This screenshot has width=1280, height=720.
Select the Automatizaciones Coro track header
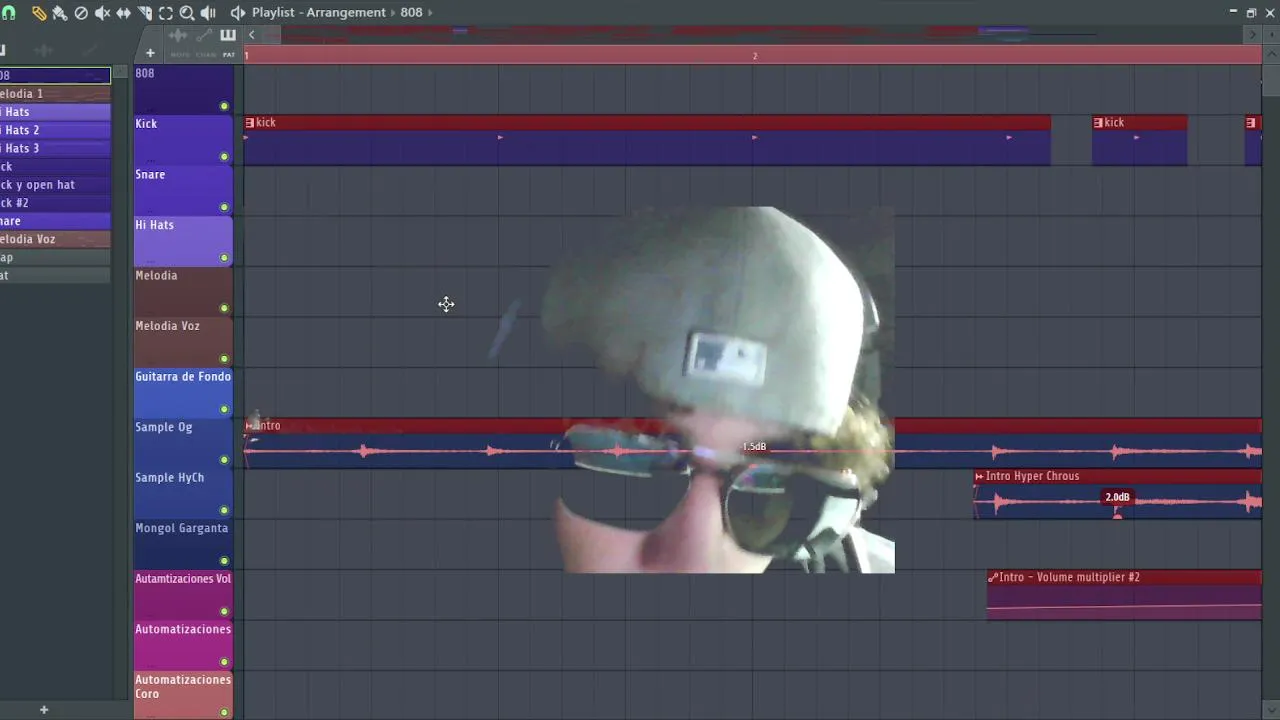coord(183,695)
